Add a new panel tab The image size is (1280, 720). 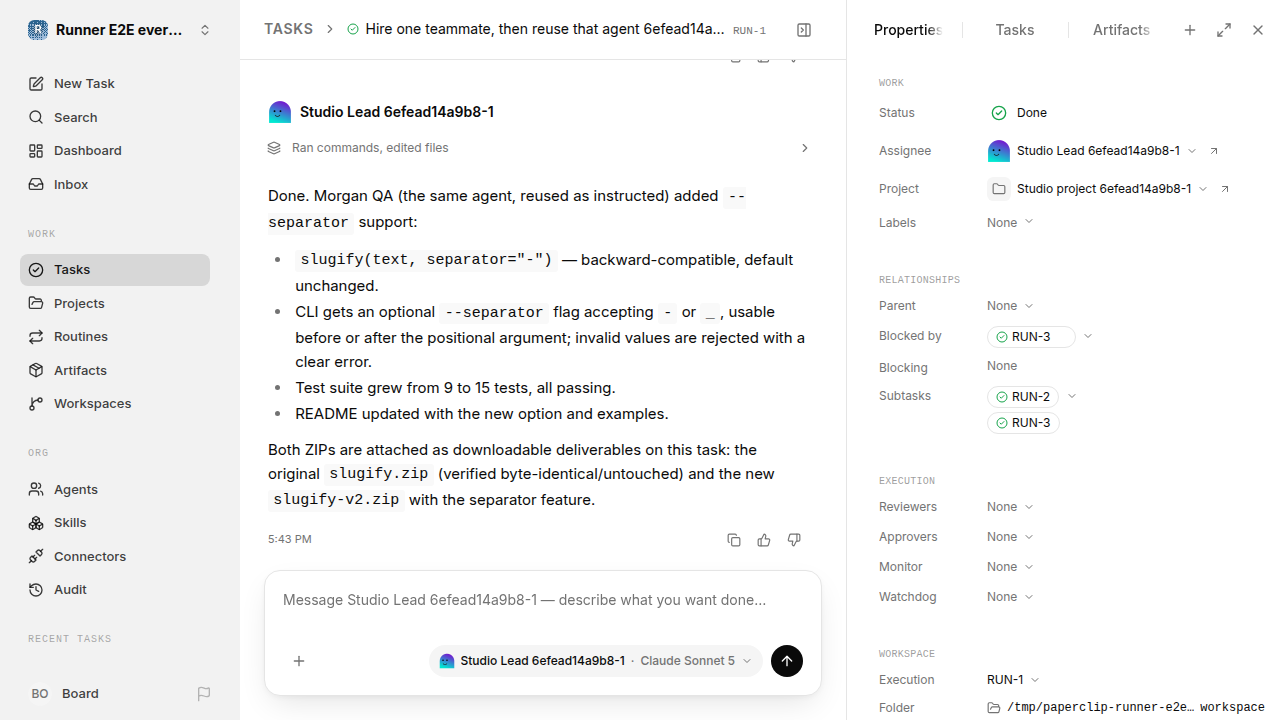pos(1190,30)
